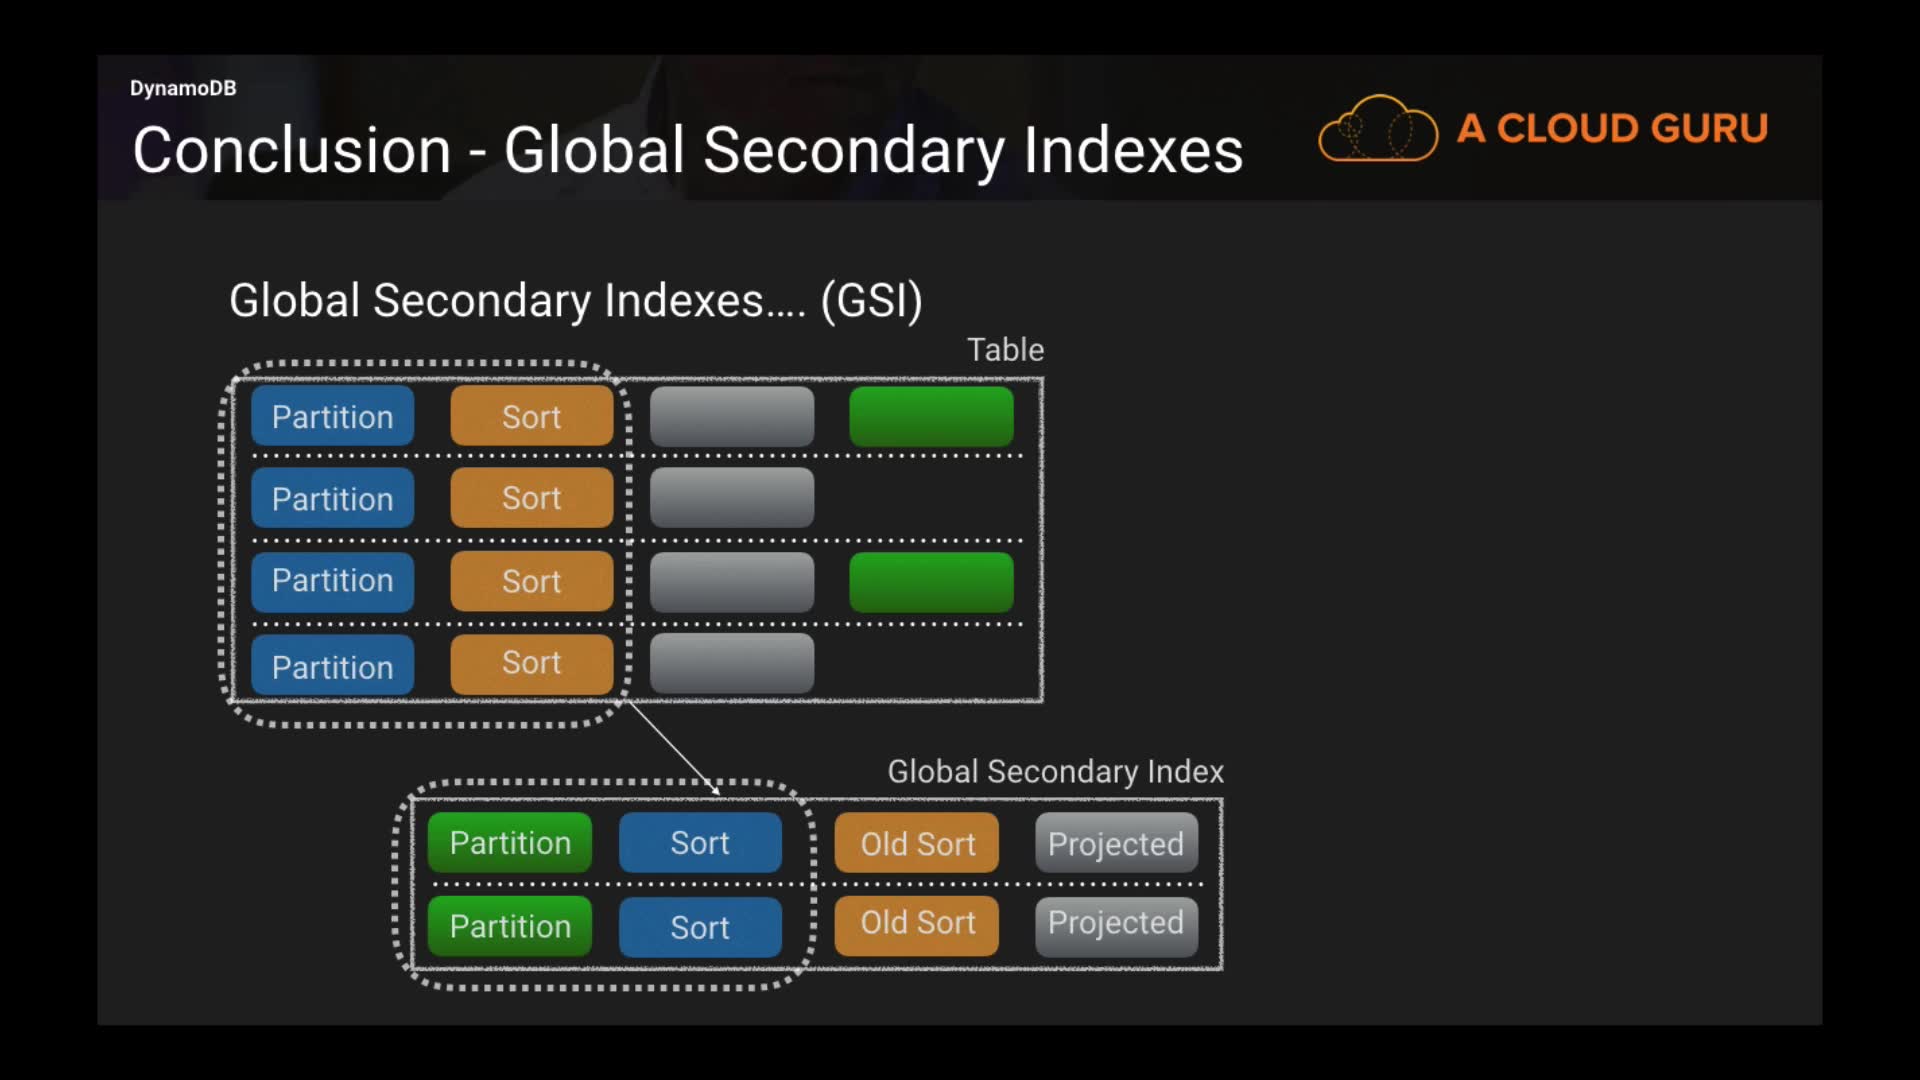1920x1080 pixels.
Task: Click the slide title Conclusion - Global Secondary Indexes
Action: coord(687,151)
